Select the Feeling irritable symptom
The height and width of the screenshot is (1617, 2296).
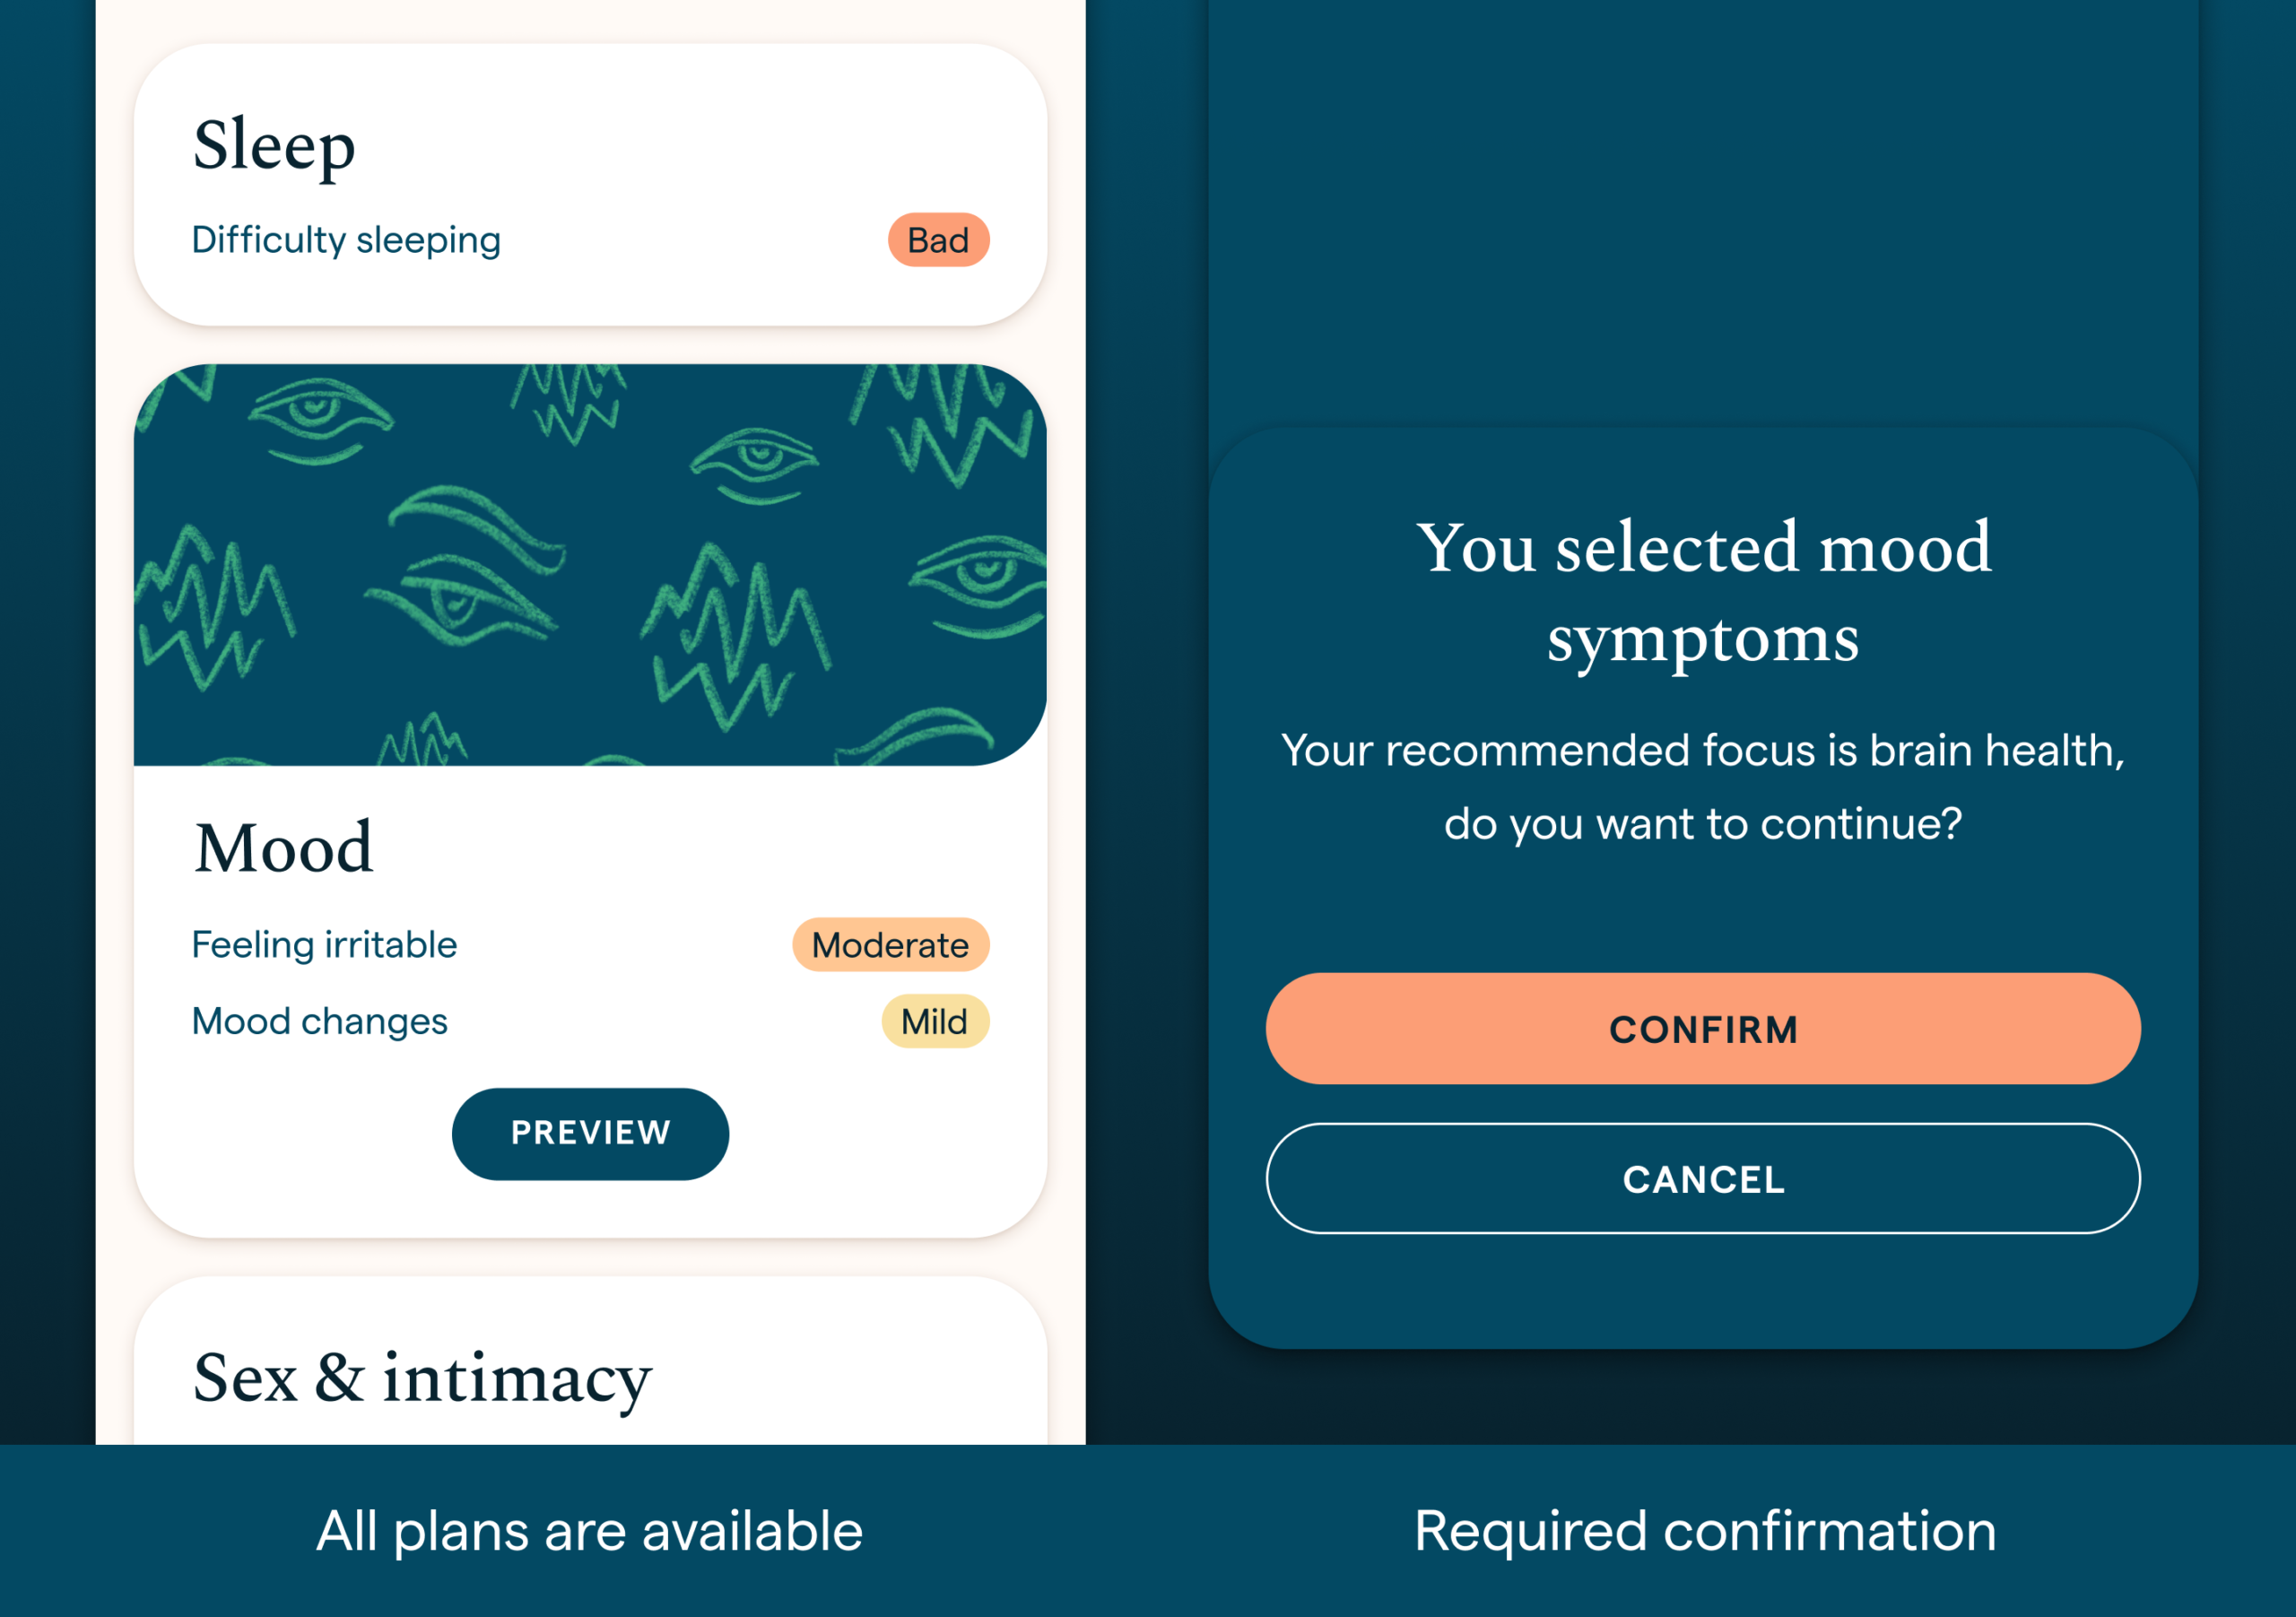click(x=324, y=945)
